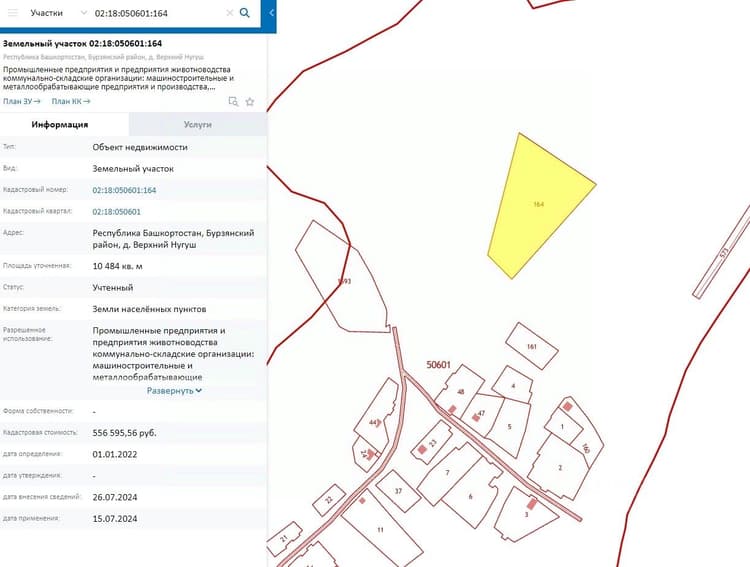The image size is (750, 567).
Task: Click parcel 5 on the map
Action: pyautogui.click(x=509, y=426)
